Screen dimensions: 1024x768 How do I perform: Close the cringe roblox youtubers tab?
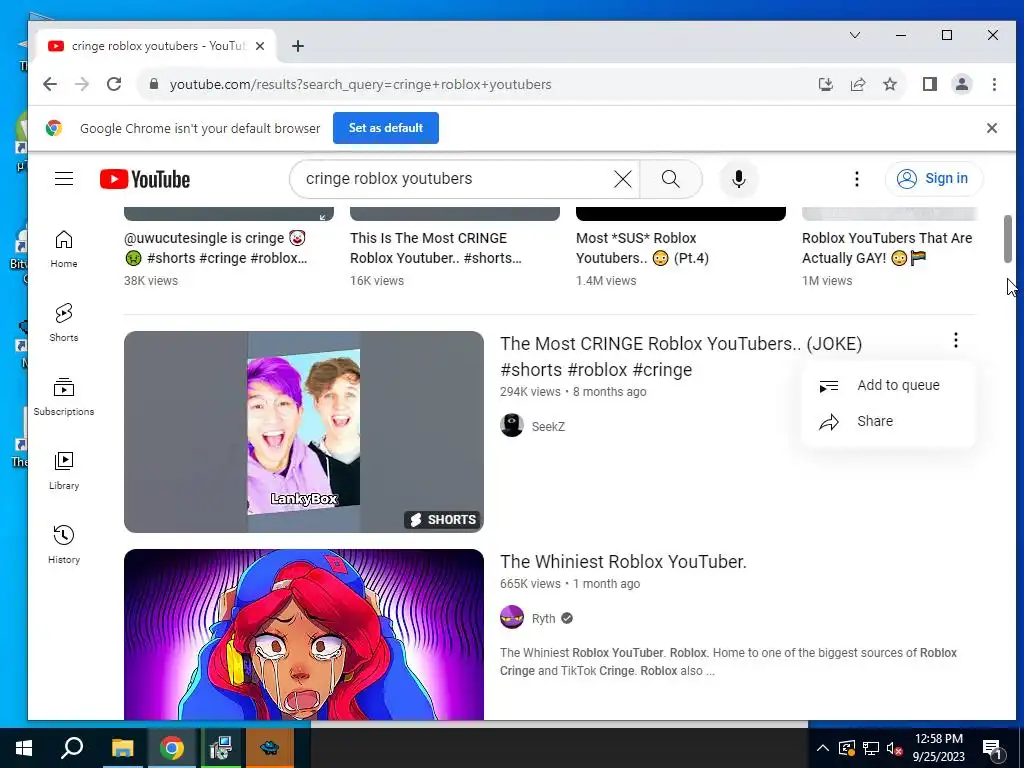[x=260, y=46]
